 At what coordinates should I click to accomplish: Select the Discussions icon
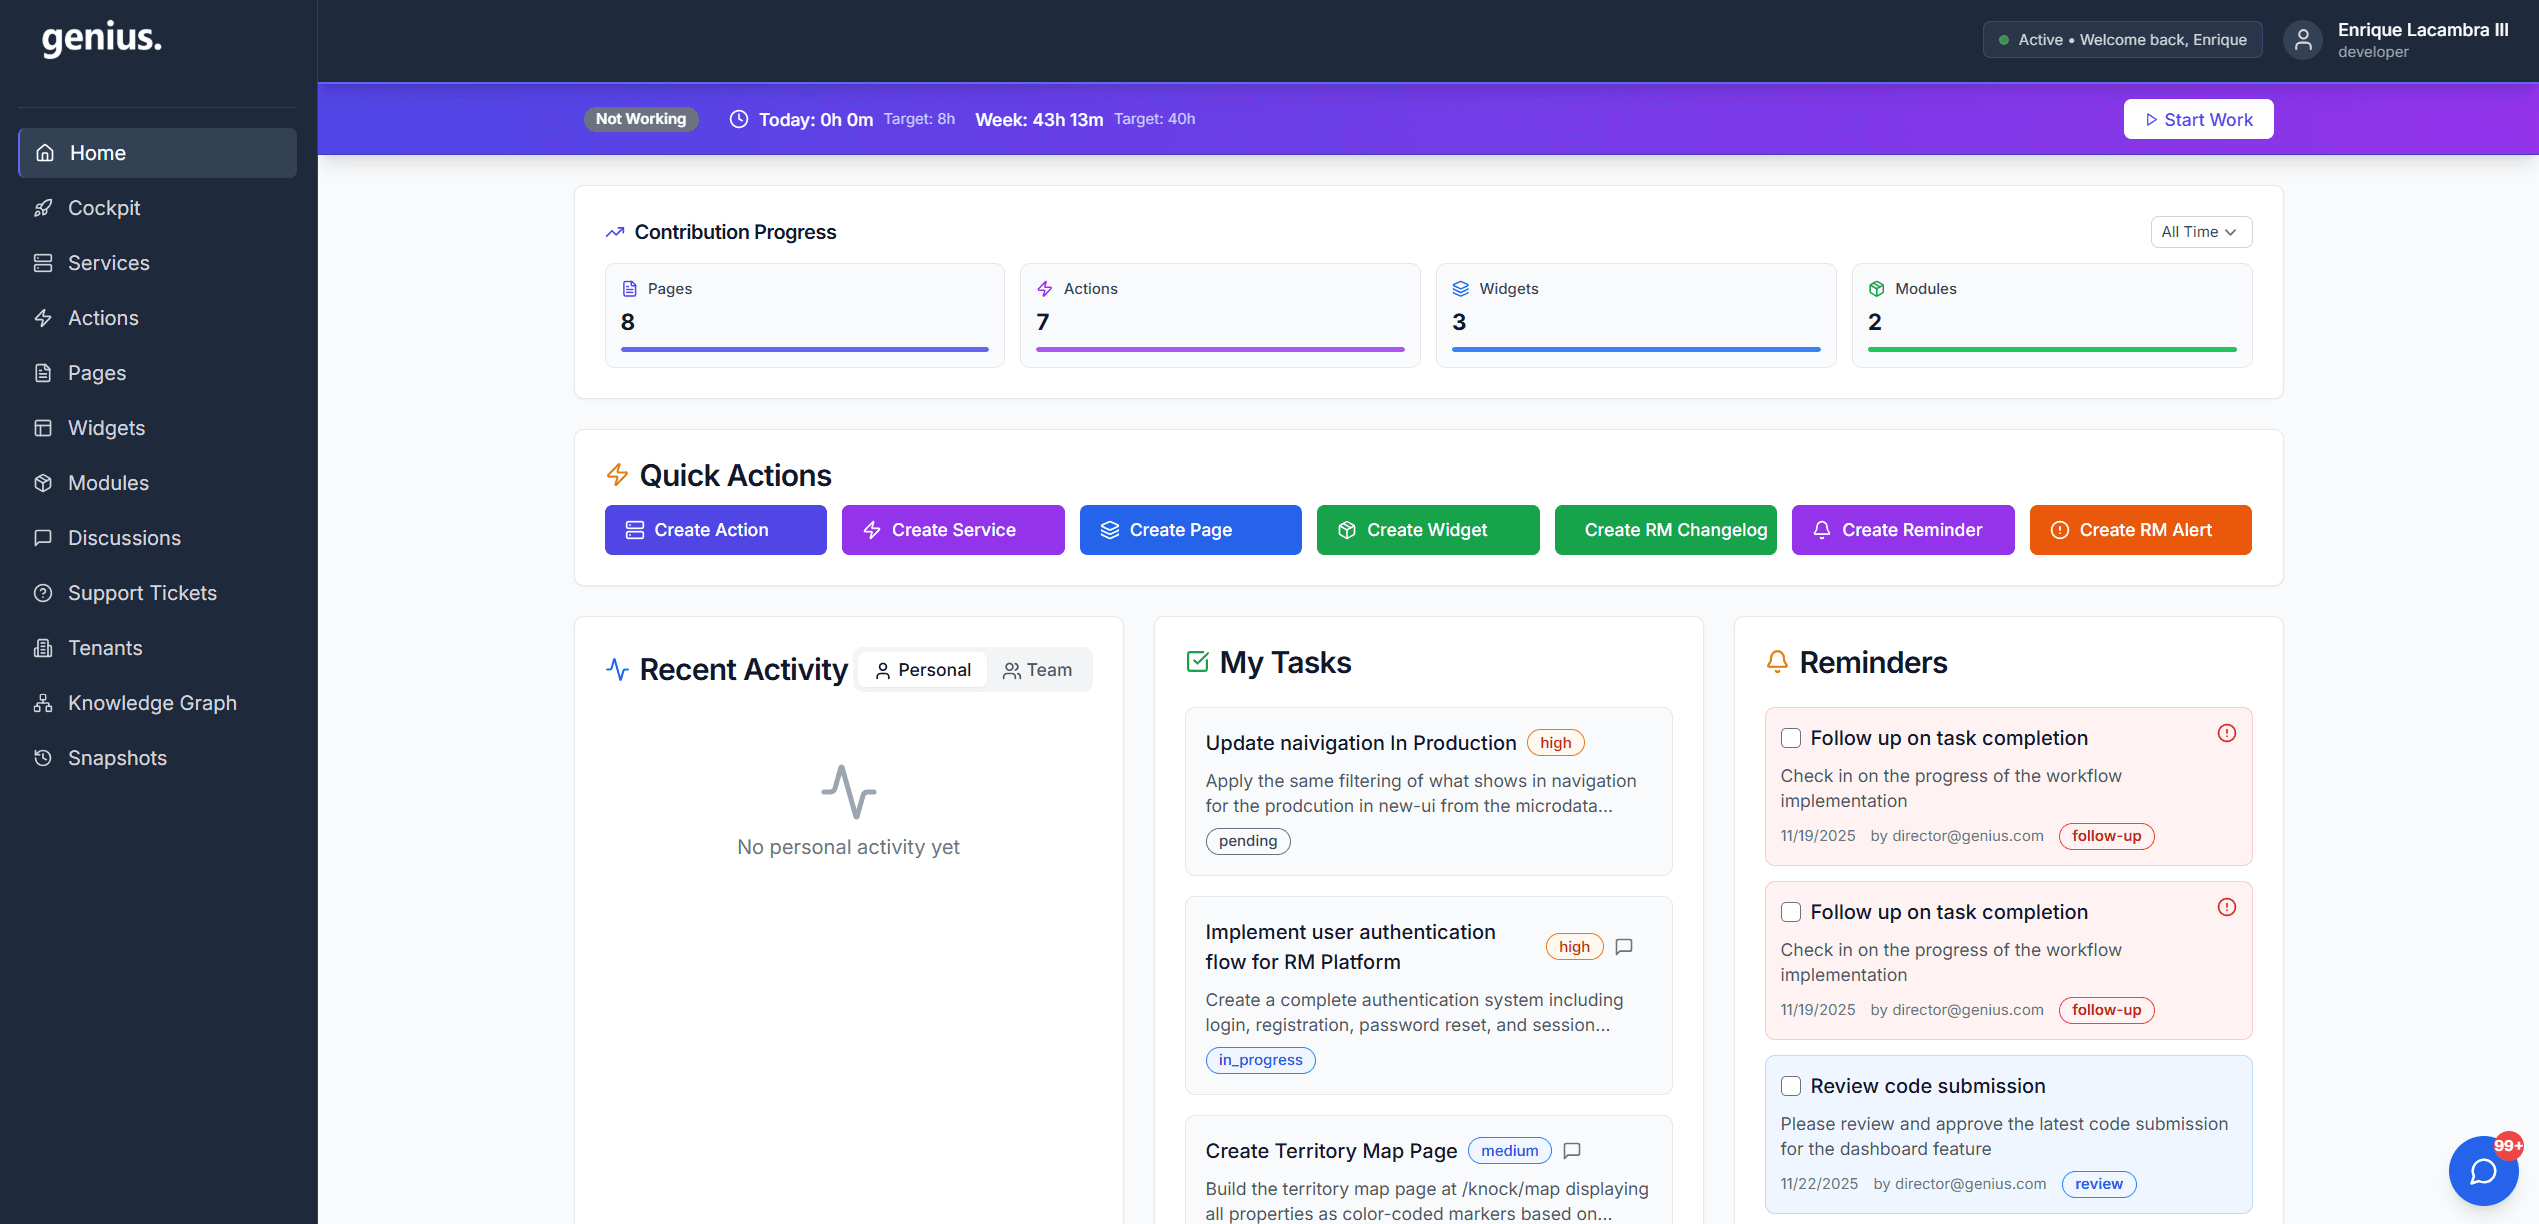pyautogui.click(x=43, y=537)
